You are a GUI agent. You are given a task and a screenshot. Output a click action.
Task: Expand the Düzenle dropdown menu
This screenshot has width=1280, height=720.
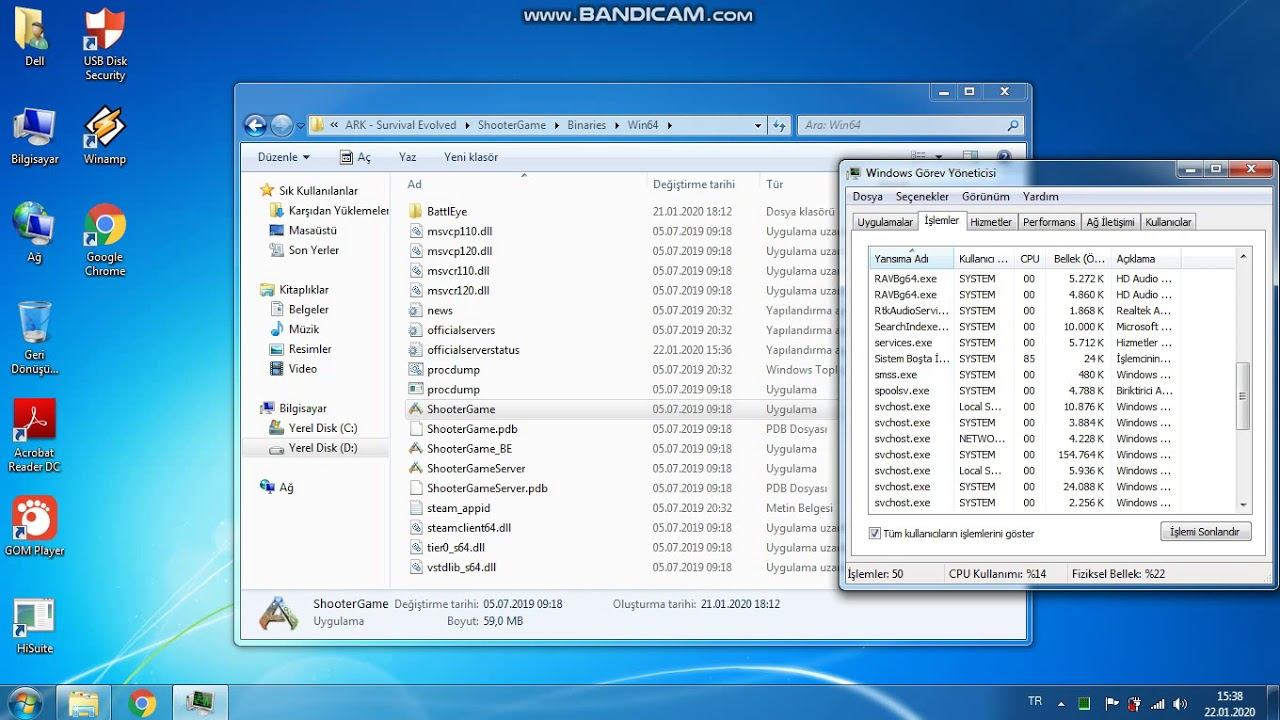coord(283,157)
